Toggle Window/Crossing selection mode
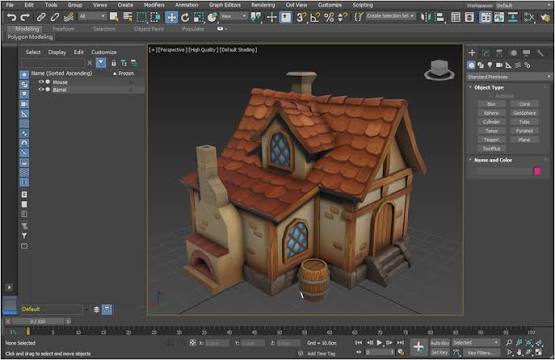Image resolution: width=555 pixels, height=360 pixels. [155, 17]
